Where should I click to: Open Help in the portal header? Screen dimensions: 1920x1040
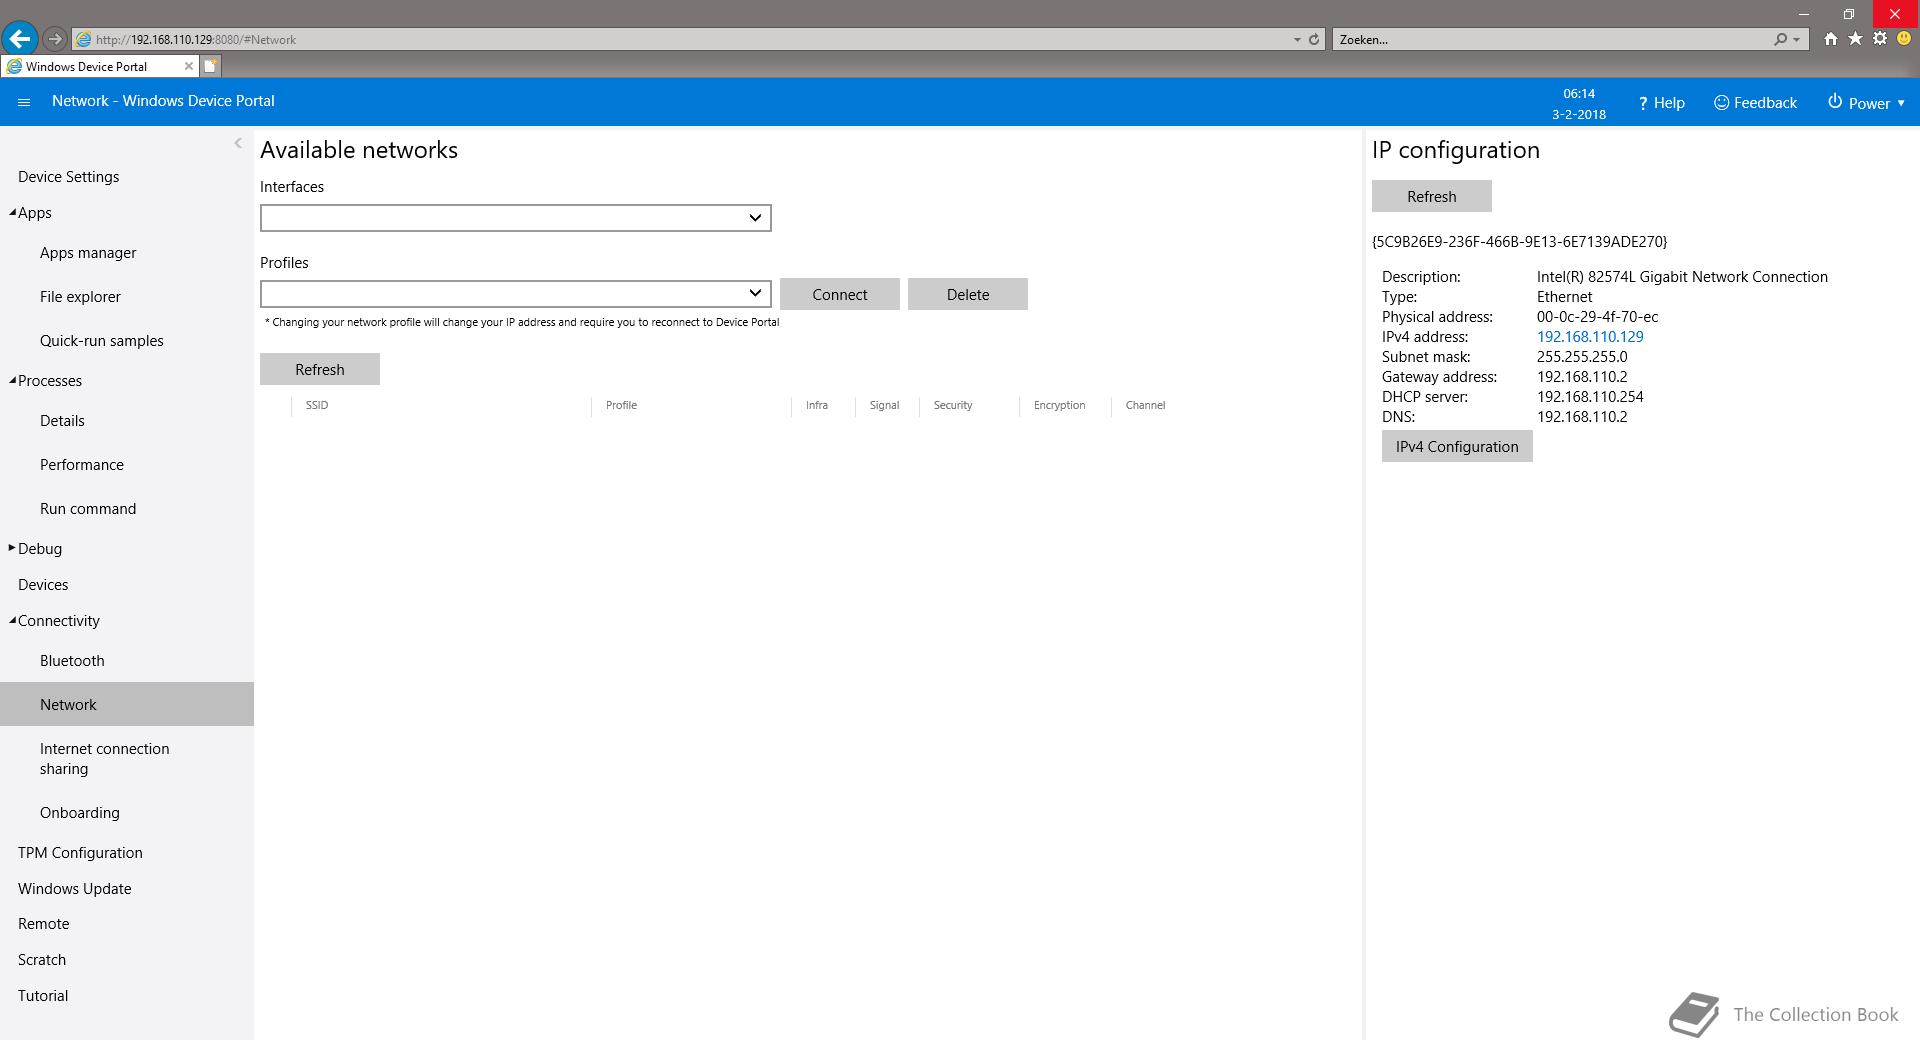pyautogui.click(x=1661, y=103)
